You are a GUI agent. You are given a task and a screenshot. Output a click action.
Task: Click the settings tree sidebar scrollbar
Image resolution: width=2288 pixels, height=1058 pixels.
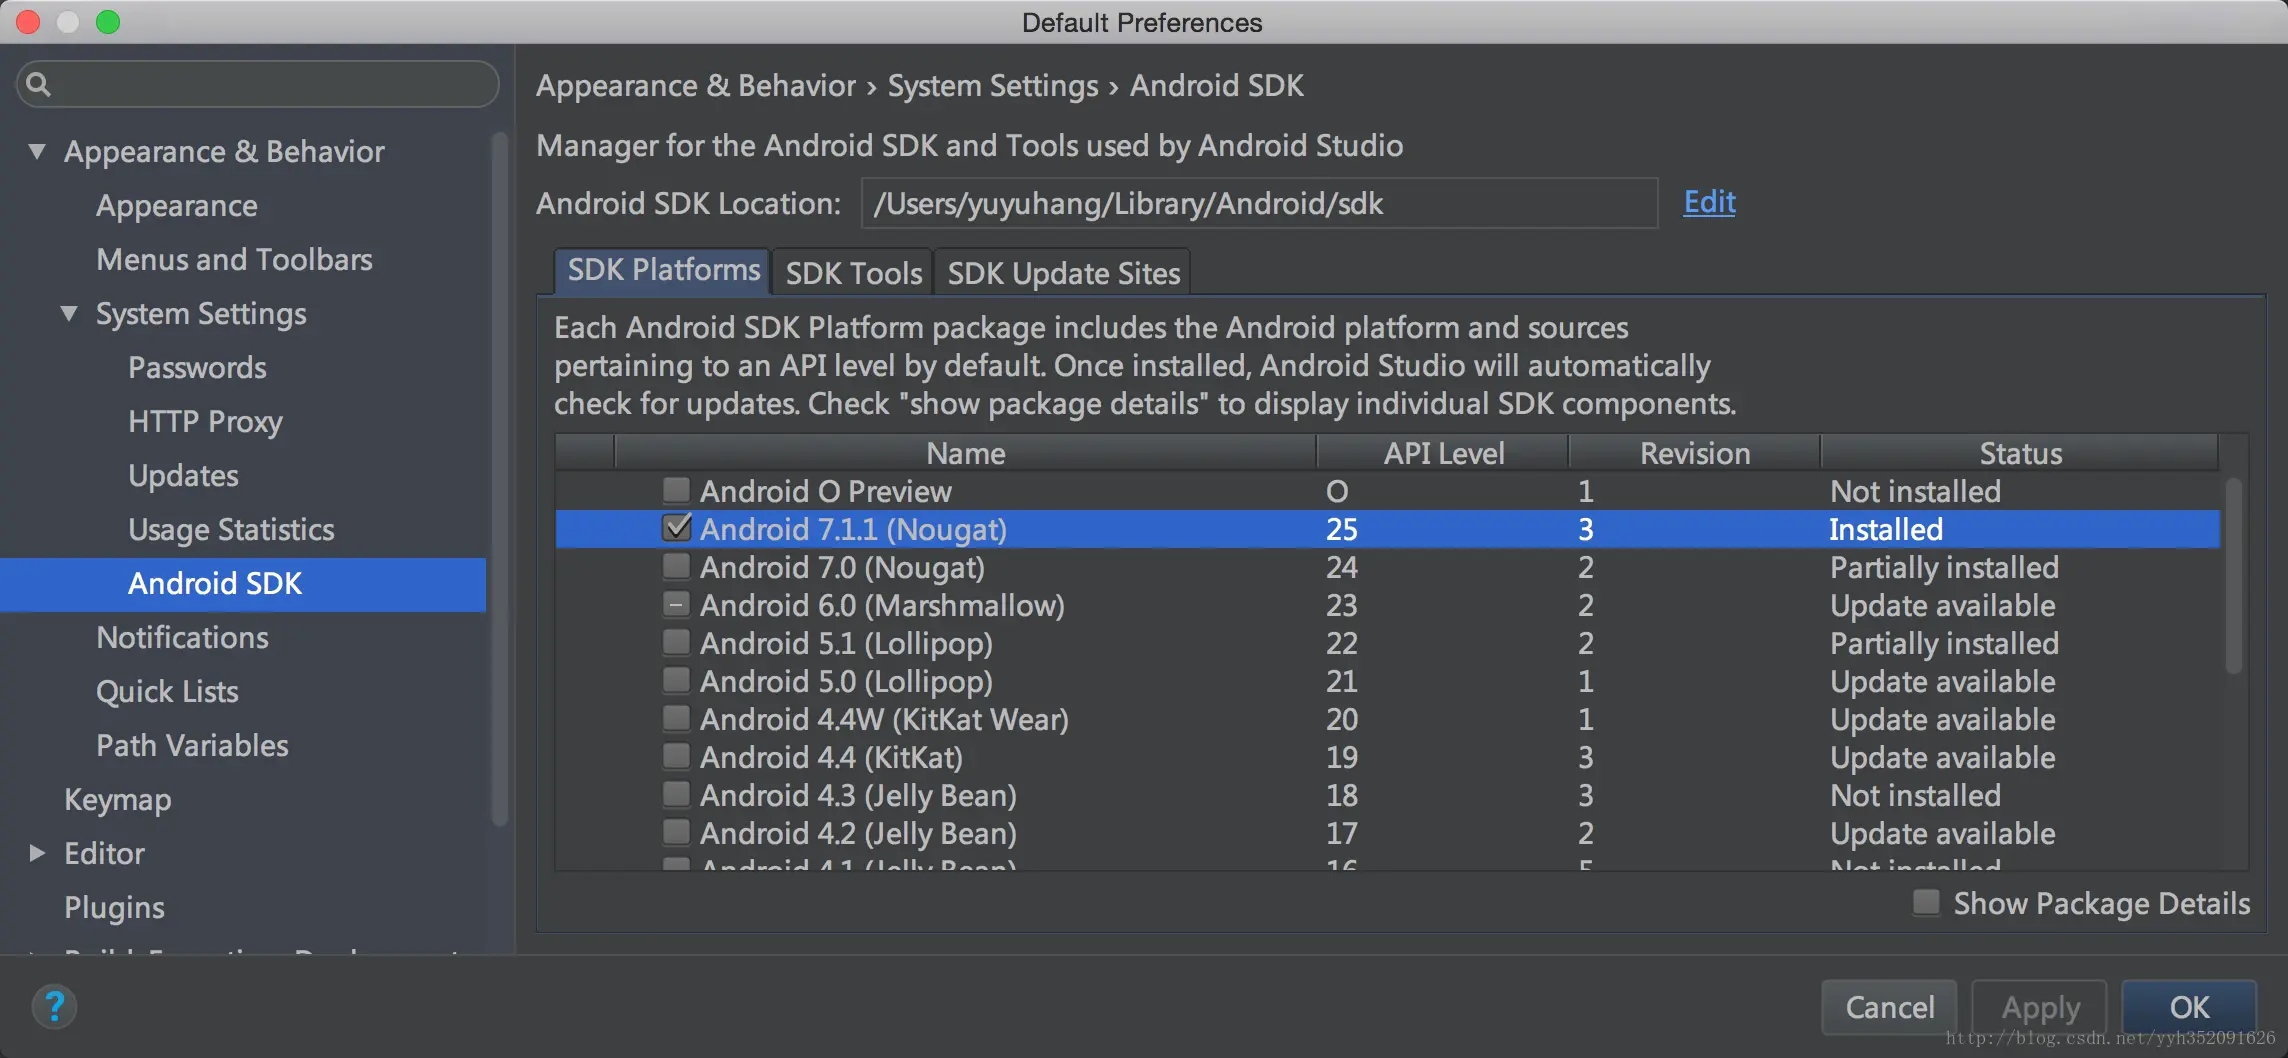(499, 480)
